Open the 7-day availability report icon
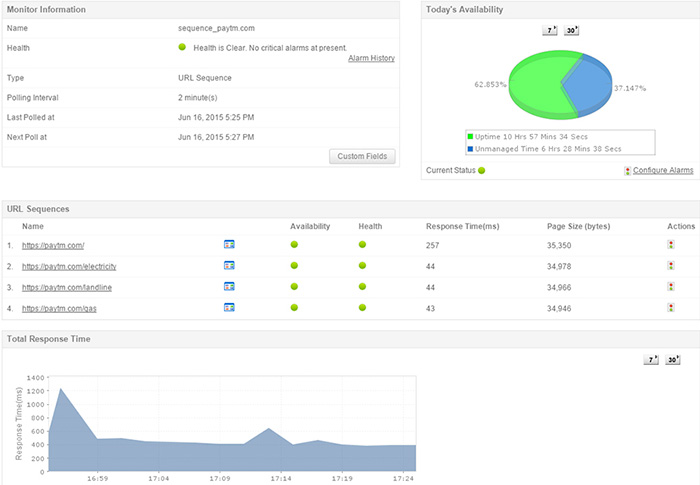This screenshot has width=700, height=485. [x=550, y=30]
